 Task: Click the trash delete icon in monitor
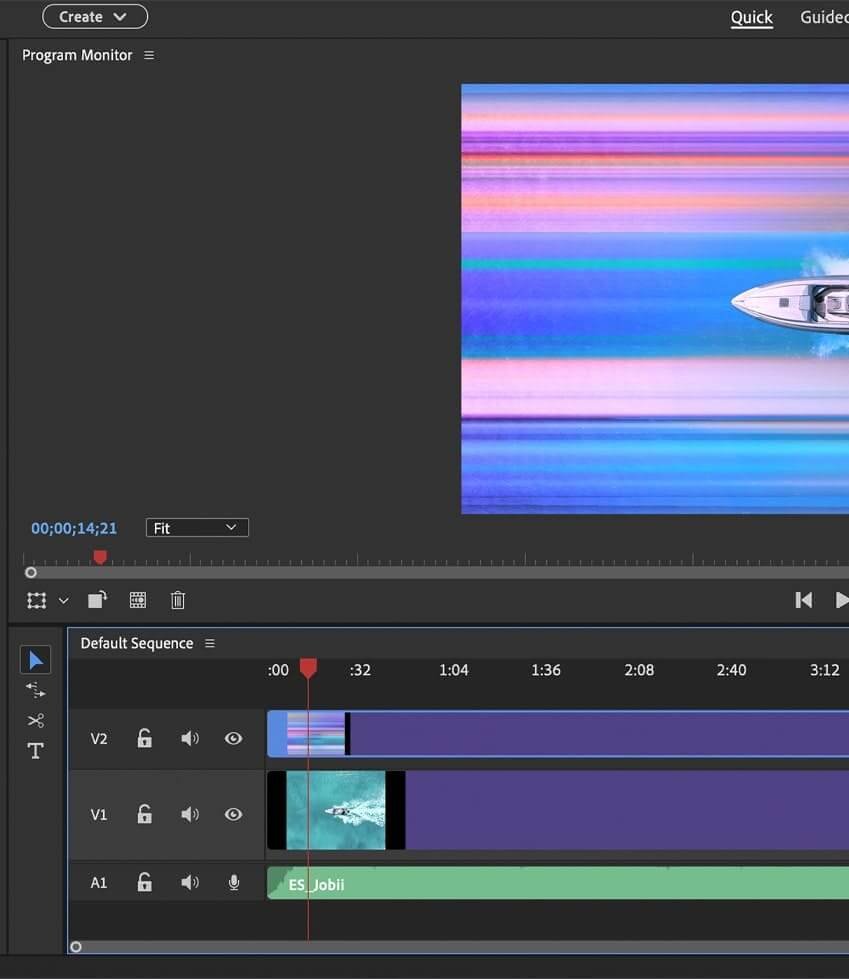(178, 600)
